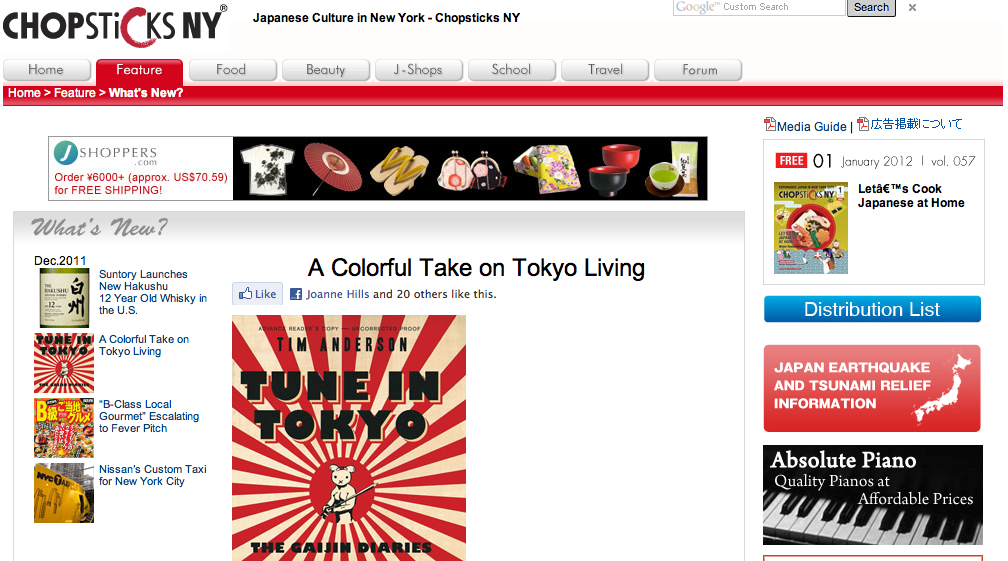Click the January 2012 magazine cover
Image resolution: width=1008 pixels, height=561 pixels.
pos(811,228)
